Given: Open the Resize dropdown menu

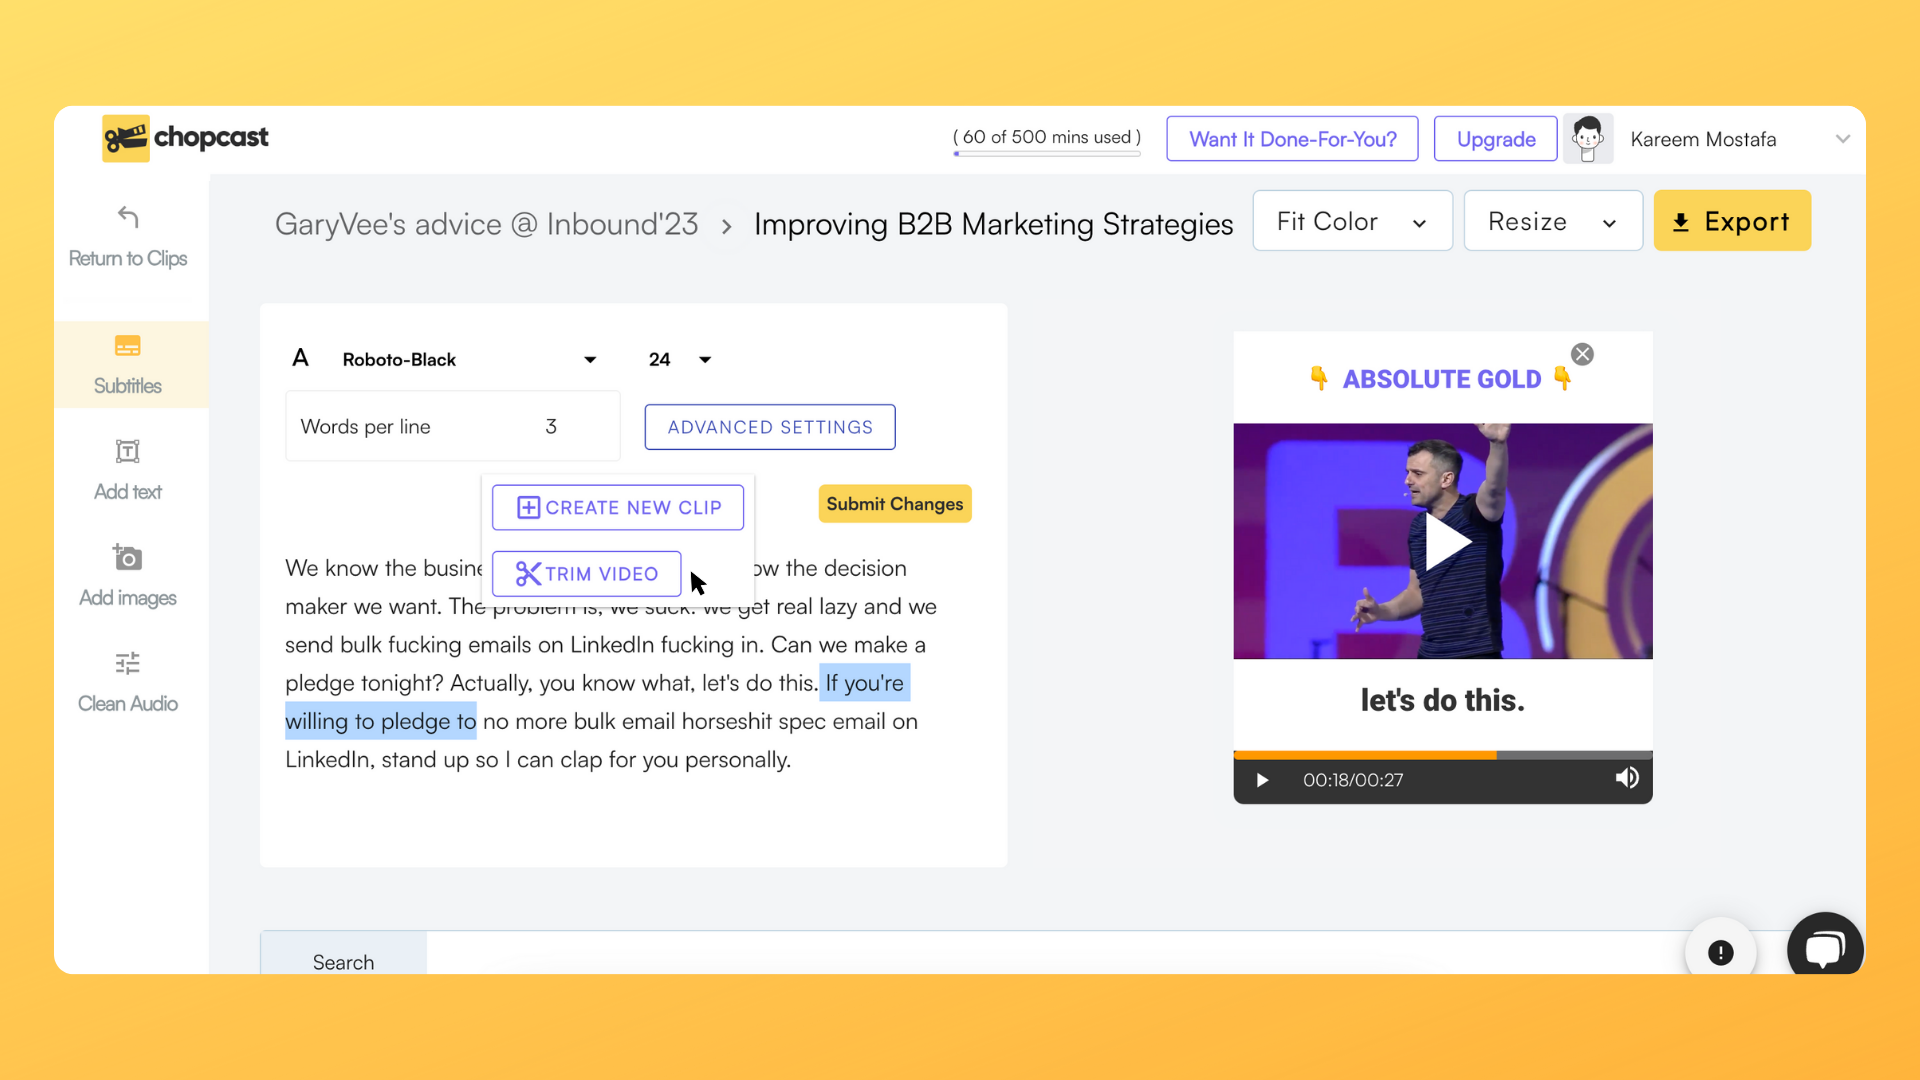Looking at the screenshot, I should (x=1552, y=222).
